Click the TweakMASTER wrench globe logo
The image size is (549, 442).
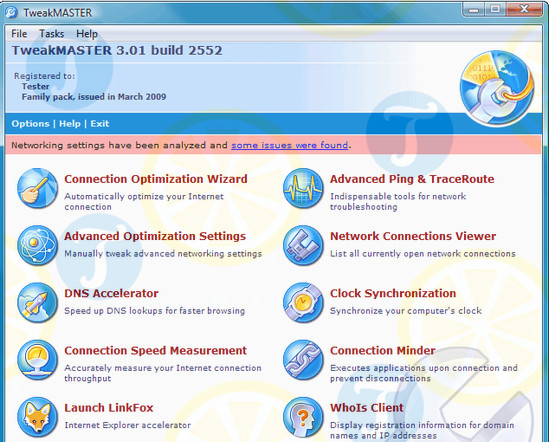pyautogui.click(x=497, y=88)
